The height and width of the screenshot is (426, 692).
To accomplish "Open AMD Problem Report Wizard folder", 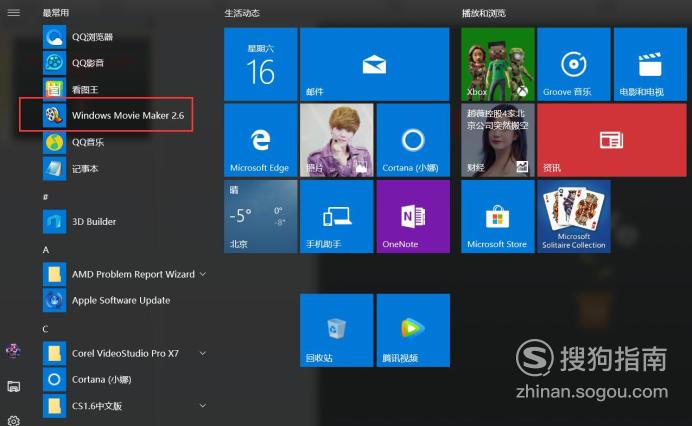I will (x=119, y=274).
